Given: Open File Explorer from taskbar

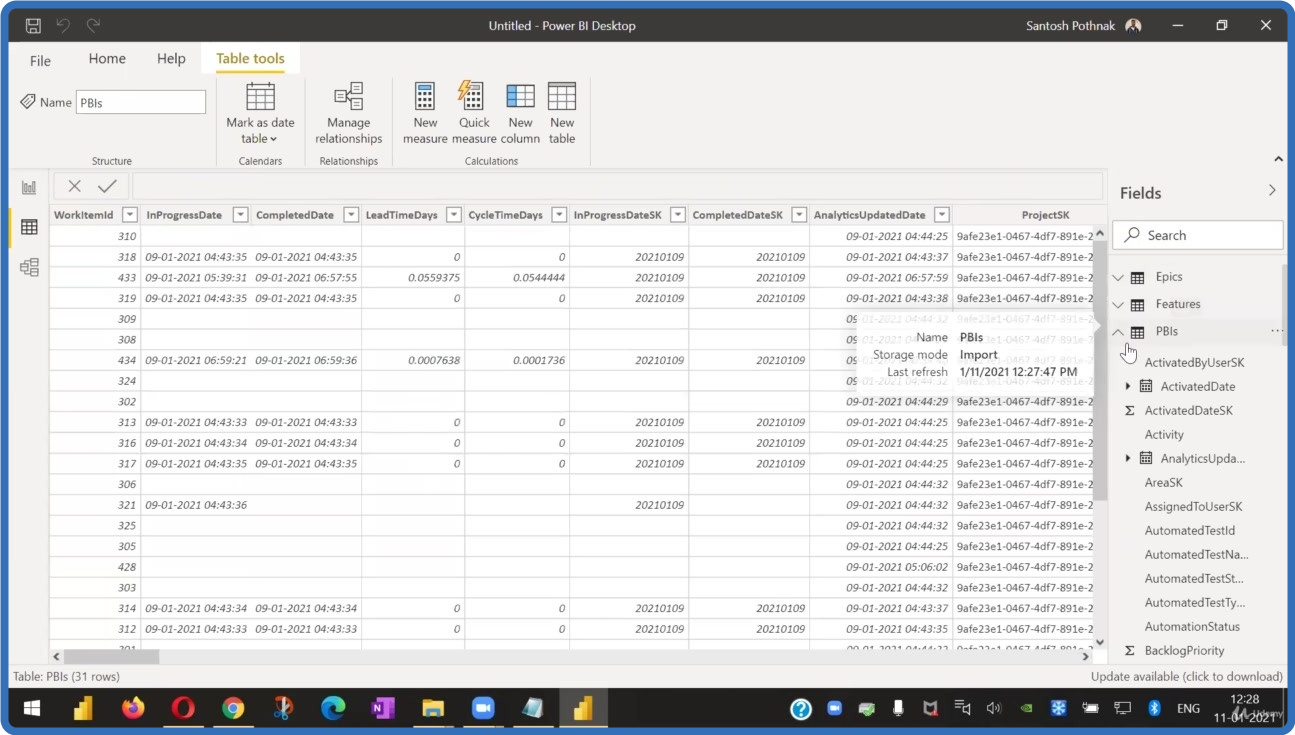Looking at the screenshot, I should [433, 709].
